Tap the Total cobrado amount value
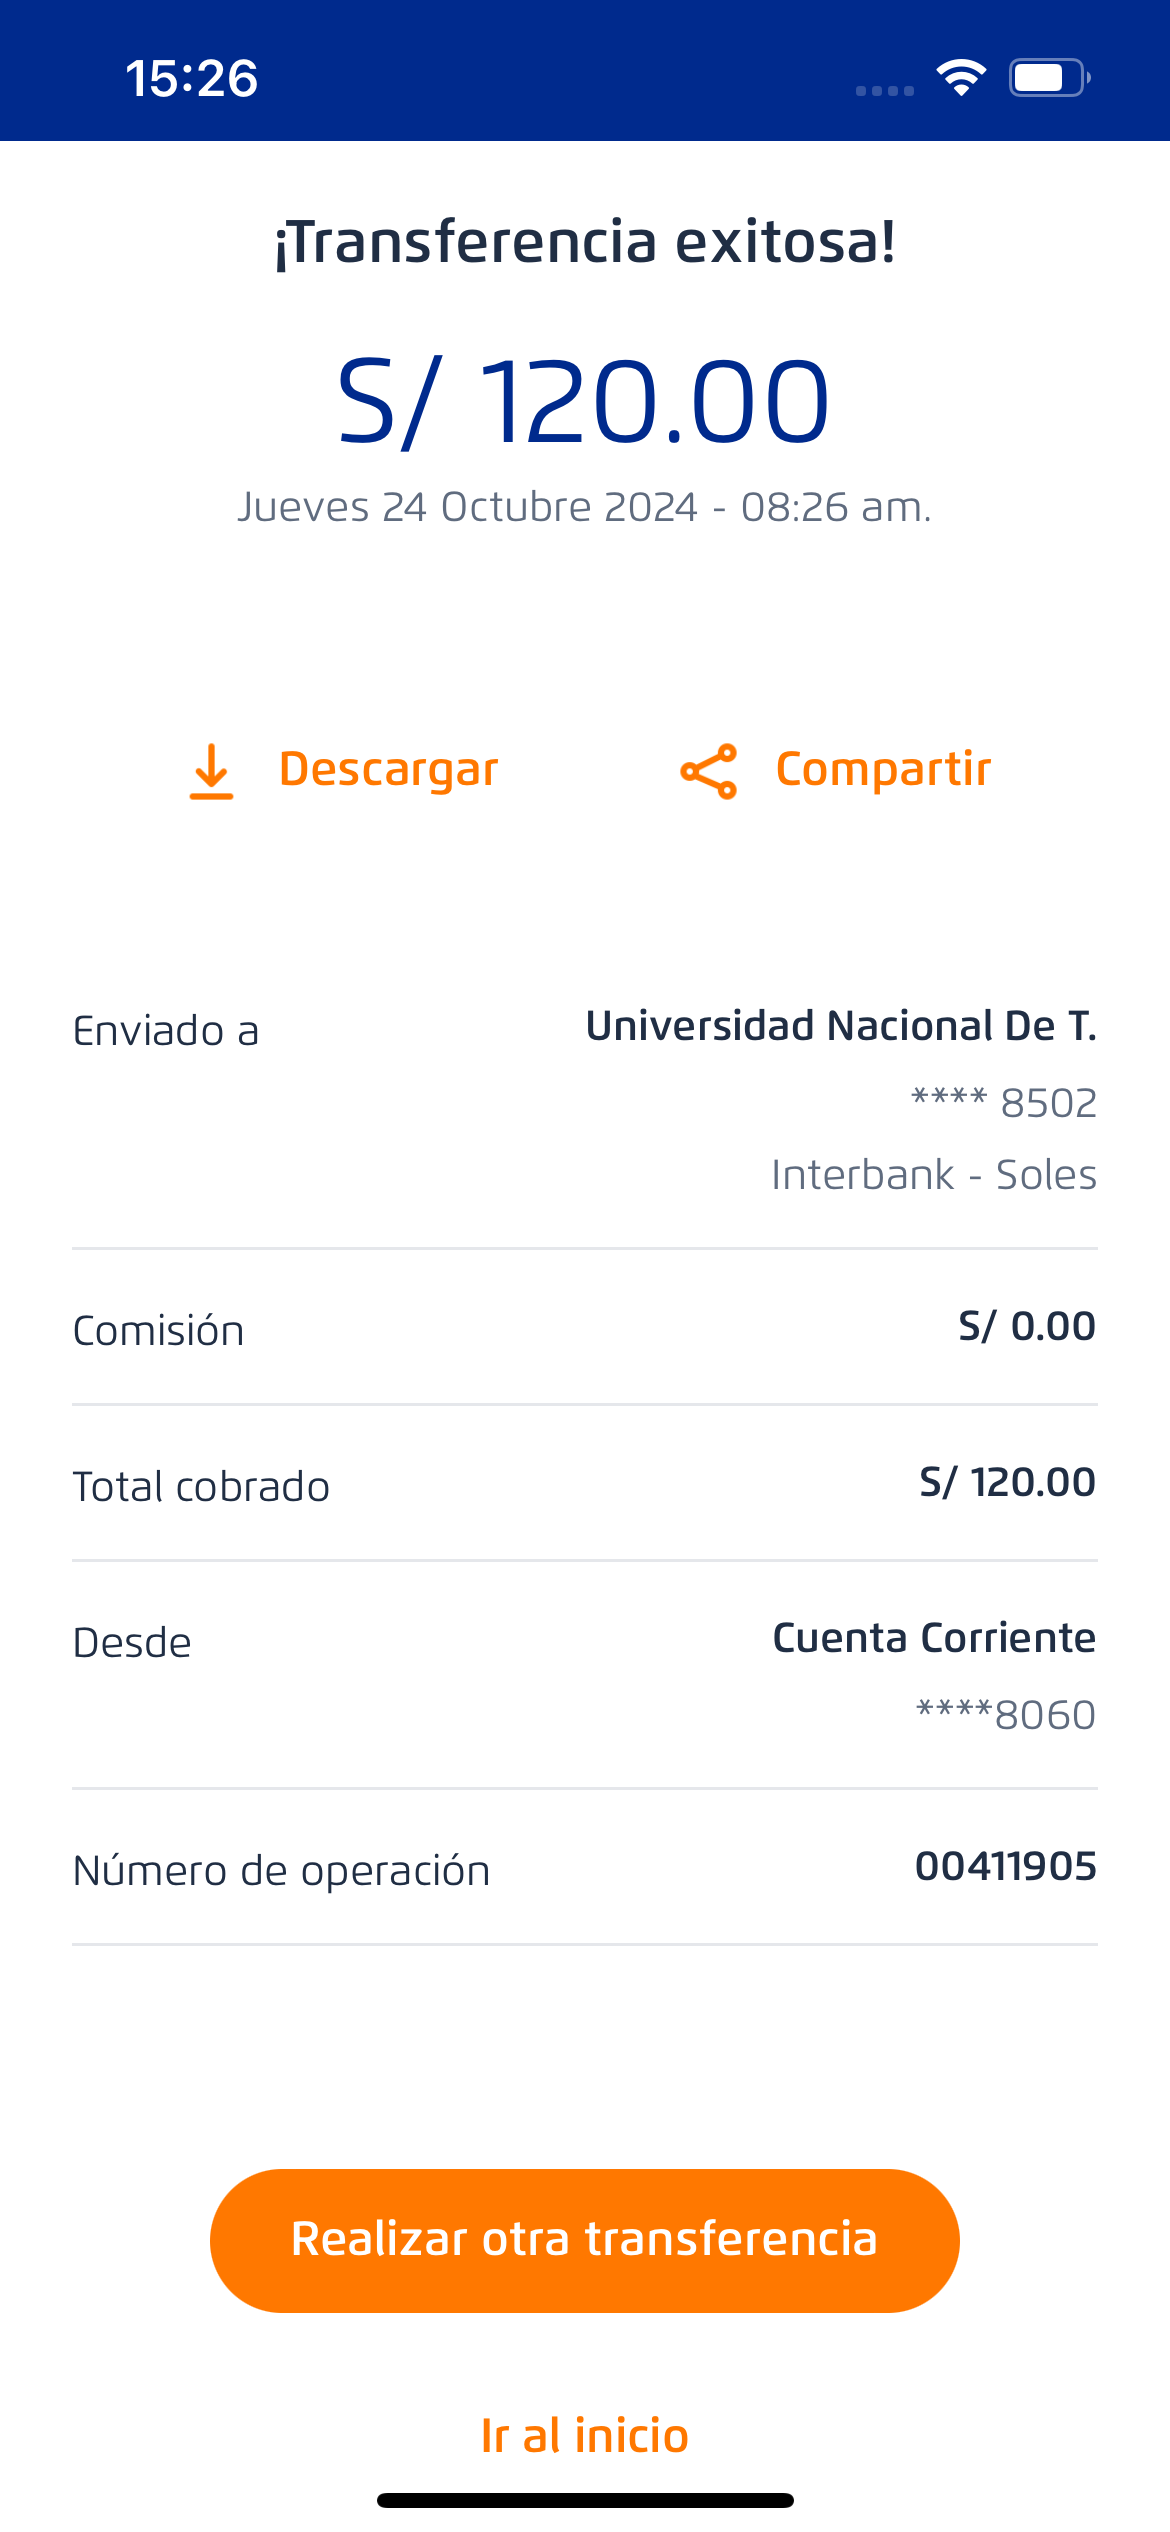The image size is (1170, 2532). click(1007, 1482)
